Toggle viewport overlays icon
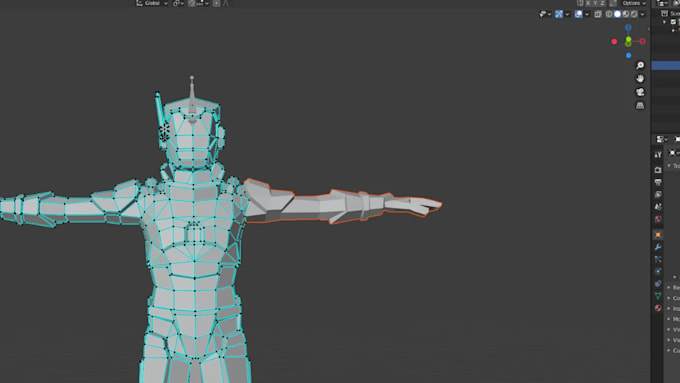The height and width of the screenshot is (383, 680). (579, 14)
